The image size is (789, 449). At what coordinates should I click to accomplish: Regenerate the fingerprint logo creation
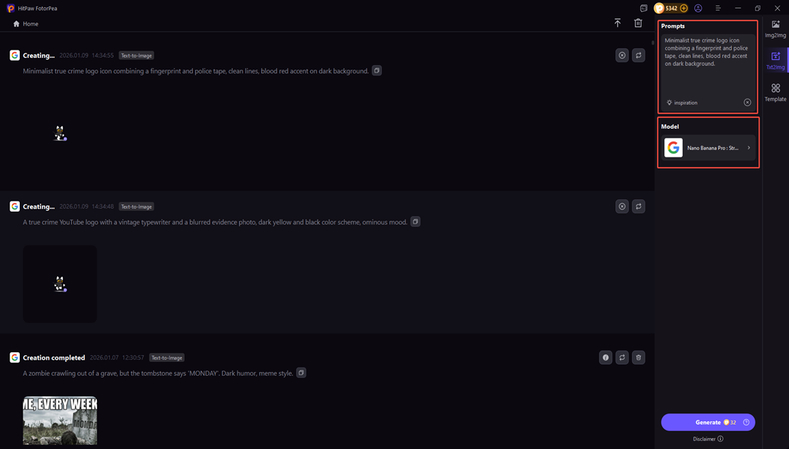638,56
